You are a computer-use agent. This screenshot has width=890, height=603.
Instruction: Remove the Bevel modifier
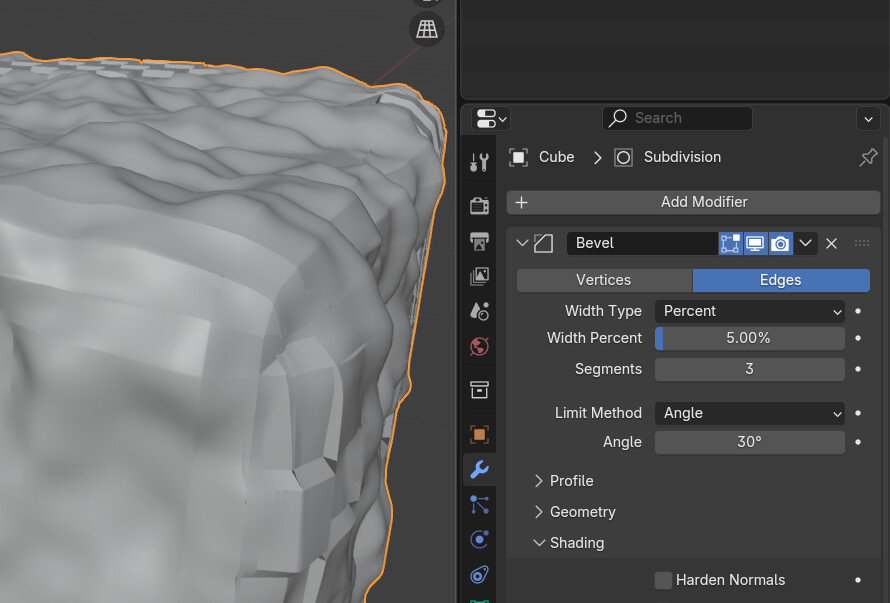832,244
